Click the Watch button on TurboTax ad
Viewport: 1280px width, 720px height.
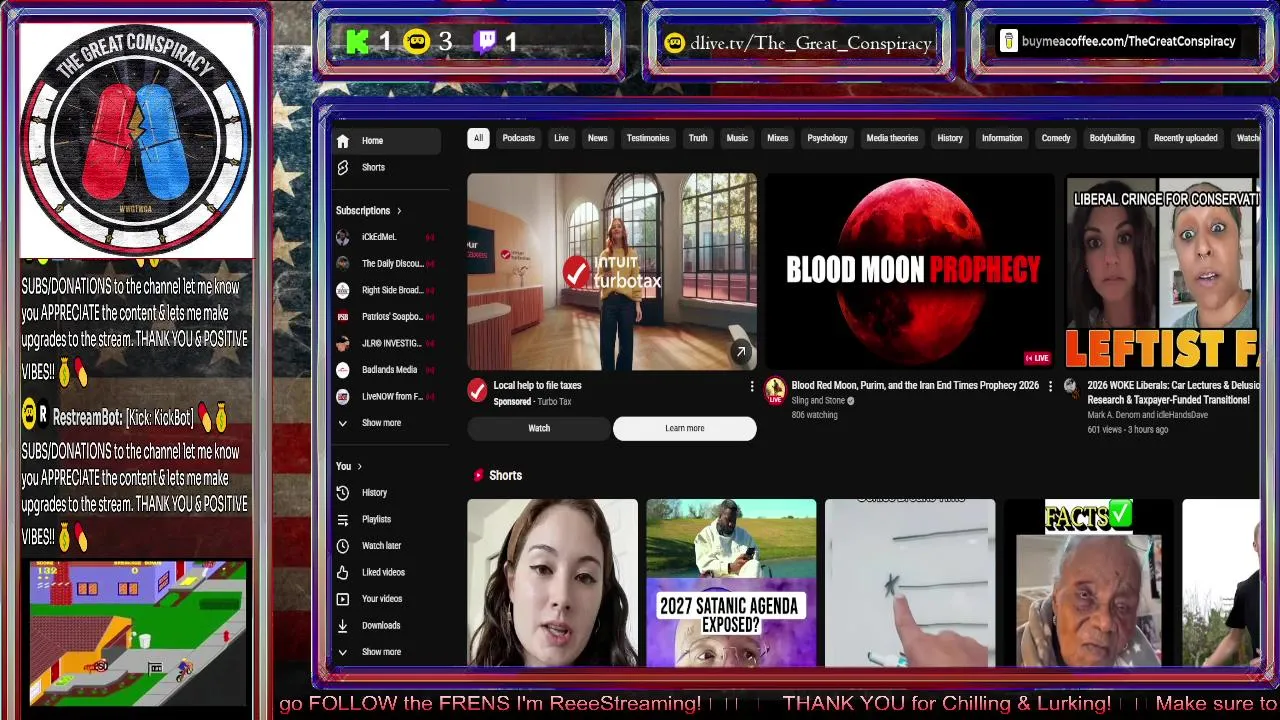coord(539,428)
